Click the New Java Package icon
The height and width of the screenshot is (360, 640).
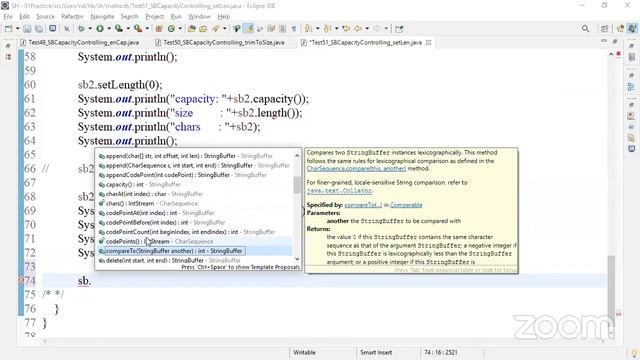(159, 29)
